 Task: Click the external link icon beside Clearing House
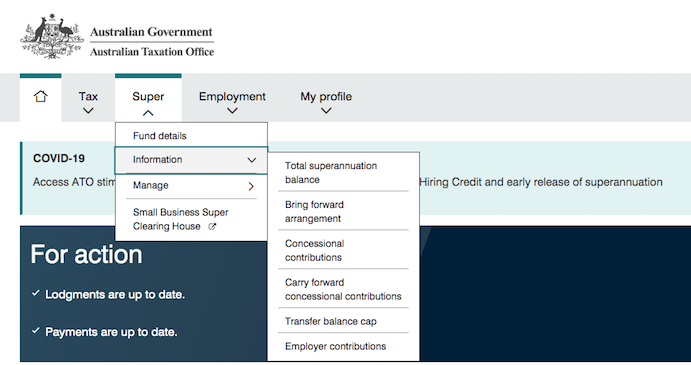click(x=212, y=227)
